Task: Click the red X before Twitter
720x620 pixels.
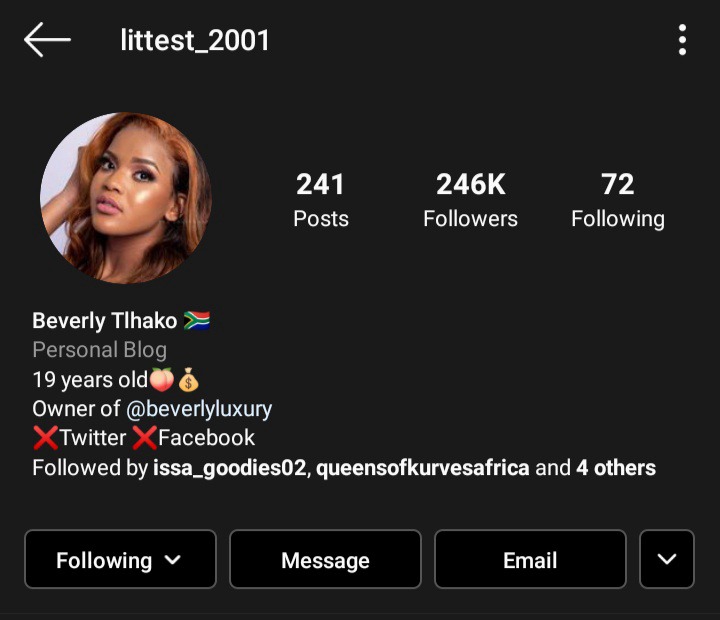Action: pyautogui.click(x=45, y=438)
